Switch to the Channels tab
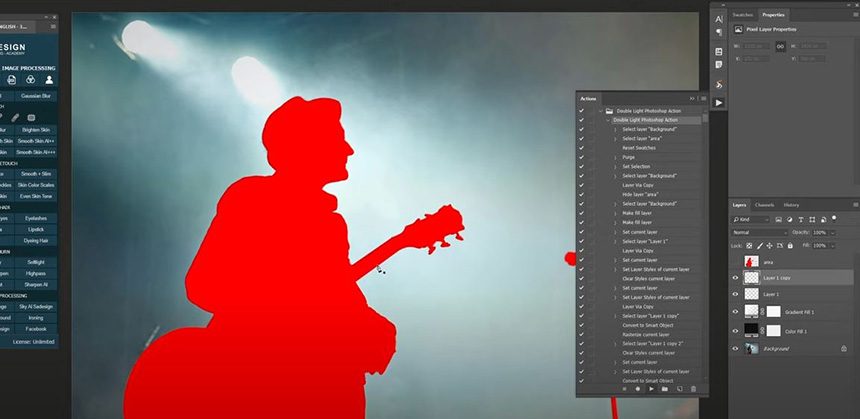Image resolution: width=860 pixels, height=419 pixels. (765, 205)
